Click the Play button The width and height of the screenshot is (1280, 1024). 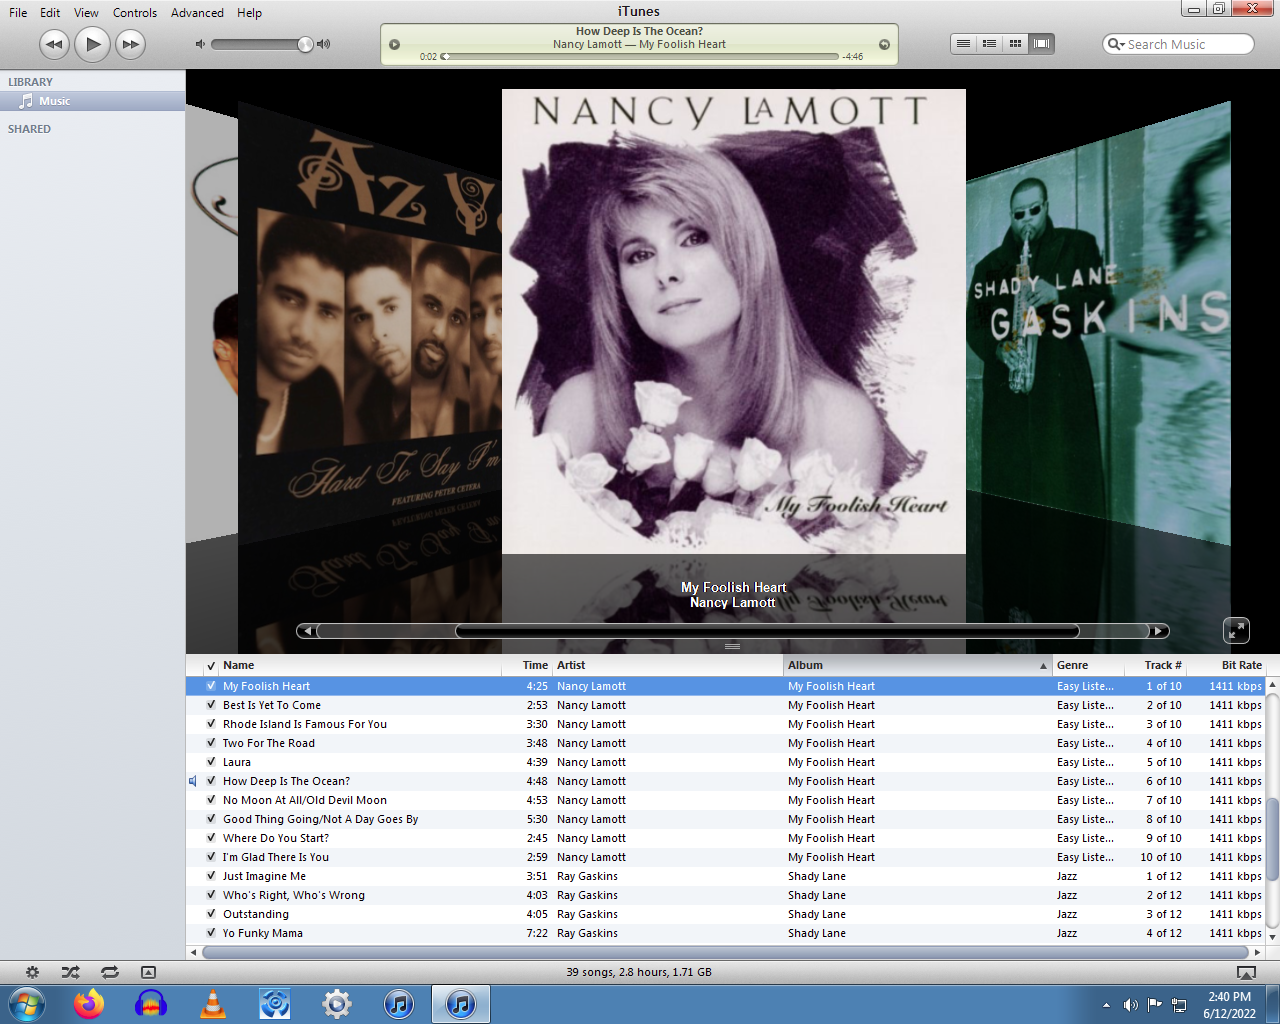tap(92, 44)
